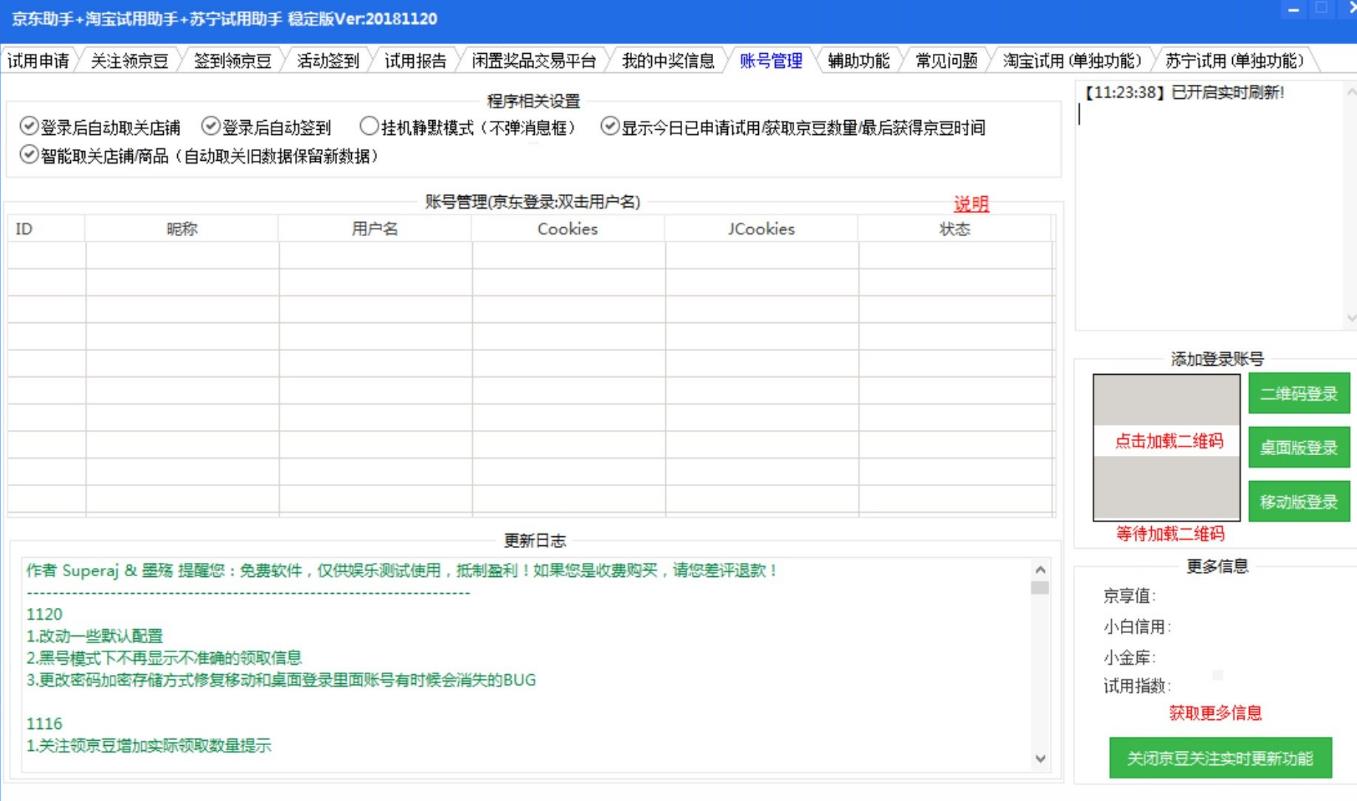Toggle 智能取关店铺/商品 option
Viewport: 1357px width, 801px height.
(x=200, y=155)
